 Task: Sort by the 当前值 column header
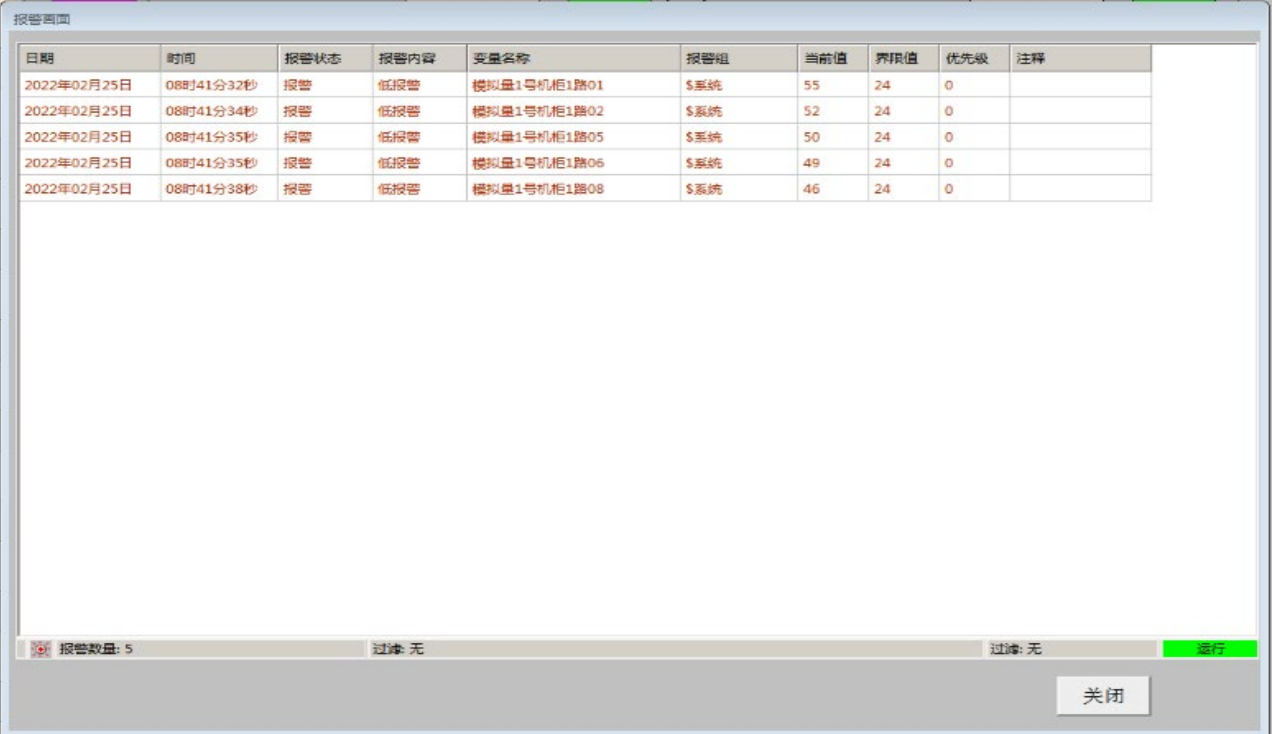point(832,58)
